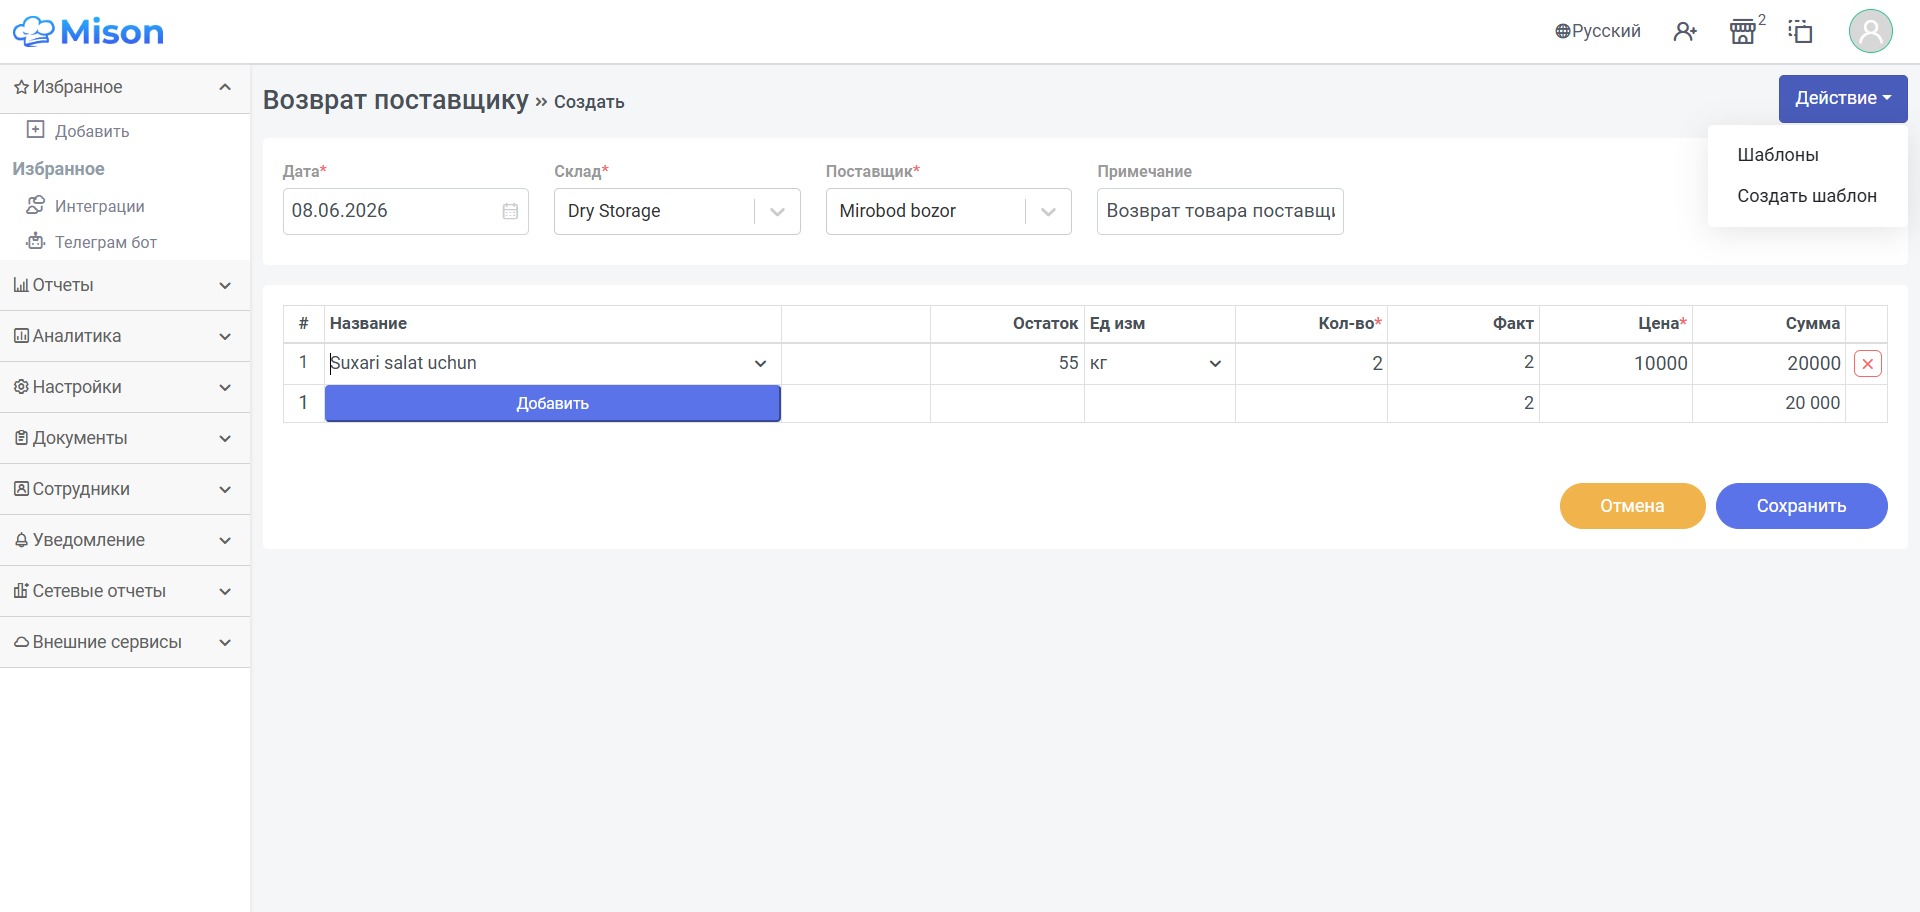Collapse the Избранное section
The image size is (1920, 912).
click(125, 88)
